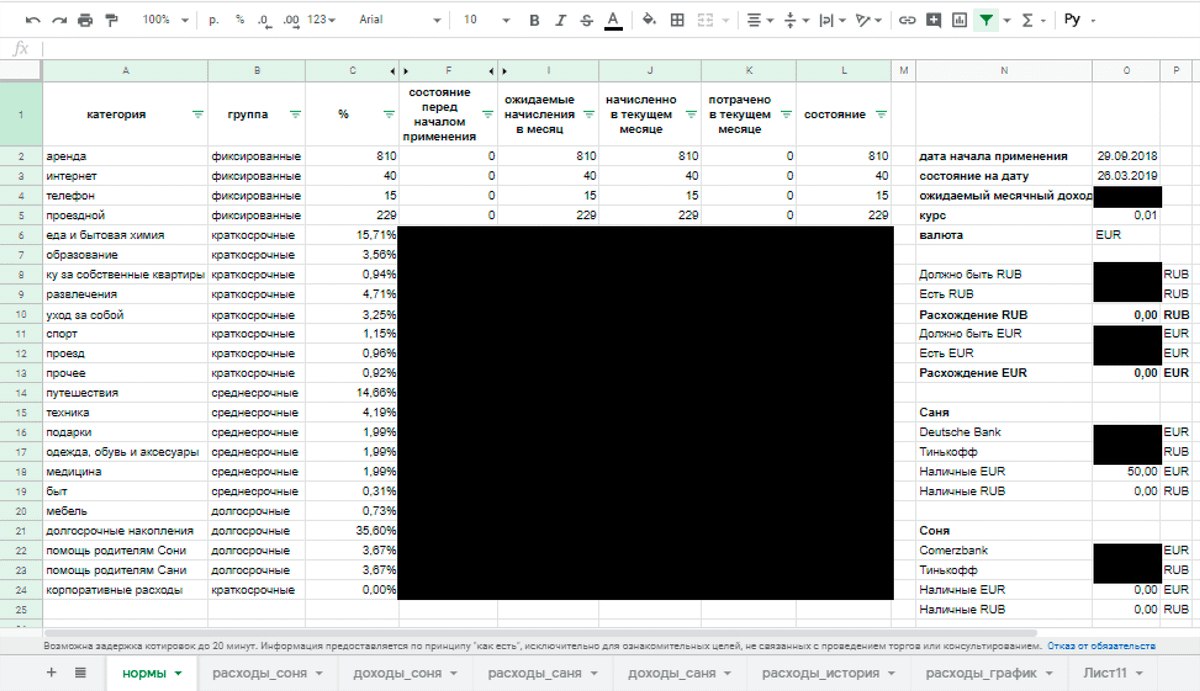Open the borders menu
The image size is (1200, 691).
click(677, 20)
